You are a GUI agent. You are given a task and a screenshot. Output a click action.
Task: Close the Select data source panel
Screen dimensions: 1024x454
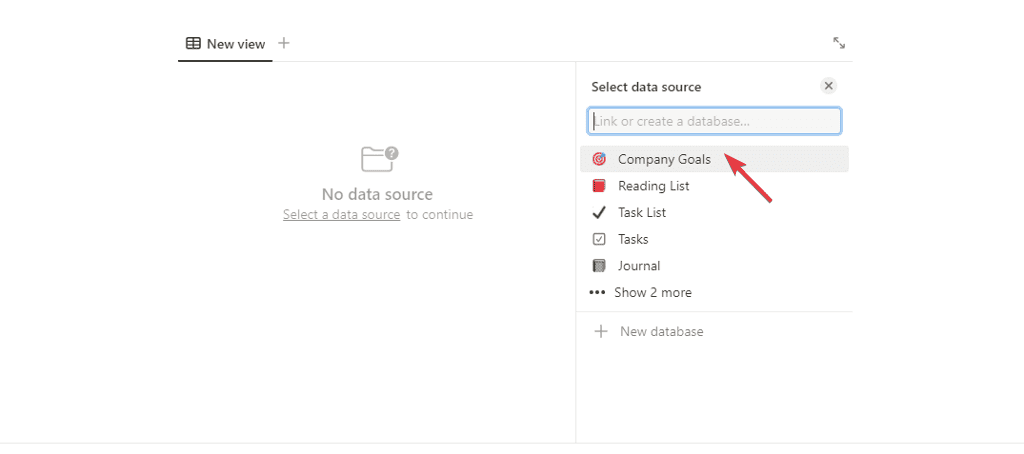tap(828, 86)
